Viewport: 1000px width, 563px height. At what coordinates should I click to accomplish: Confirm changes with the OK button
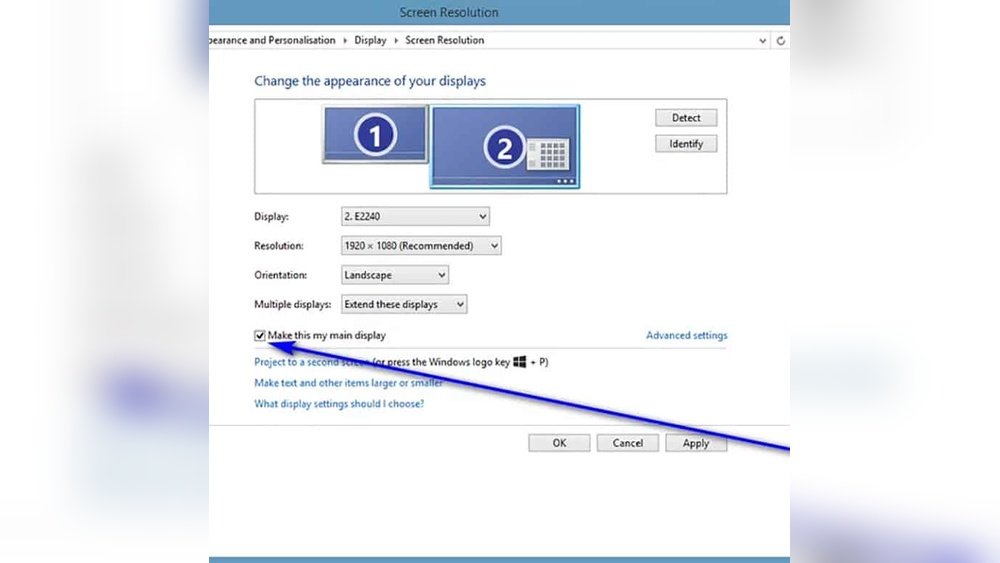559,443
